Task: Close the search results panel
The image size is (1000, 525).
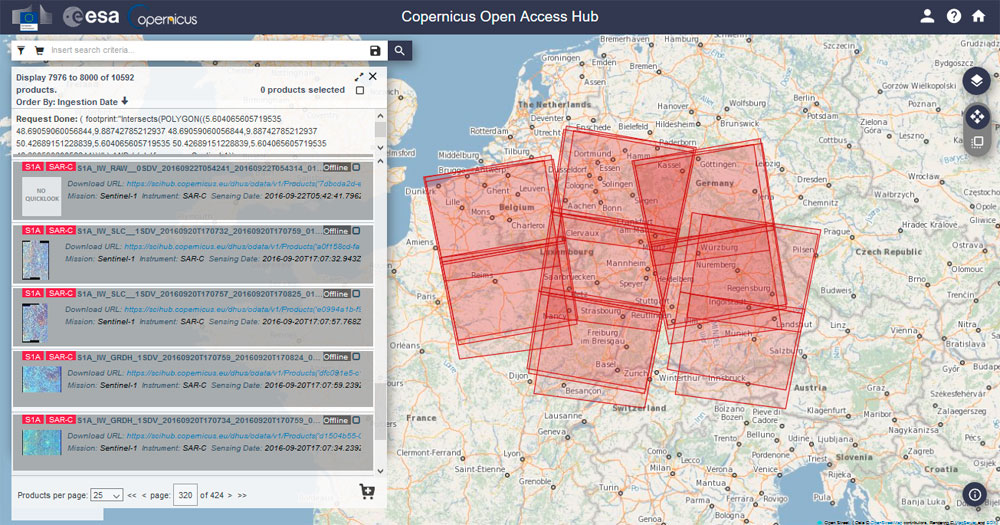Action: [x=373, y=76]
